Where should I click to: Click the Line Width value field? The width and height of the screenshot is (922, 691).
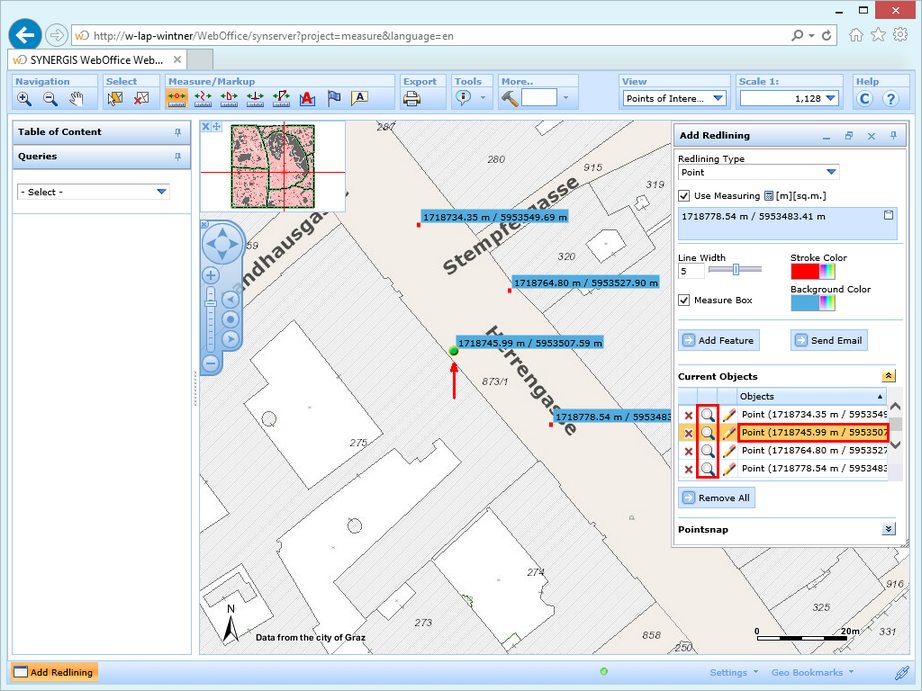pos(690,269)
